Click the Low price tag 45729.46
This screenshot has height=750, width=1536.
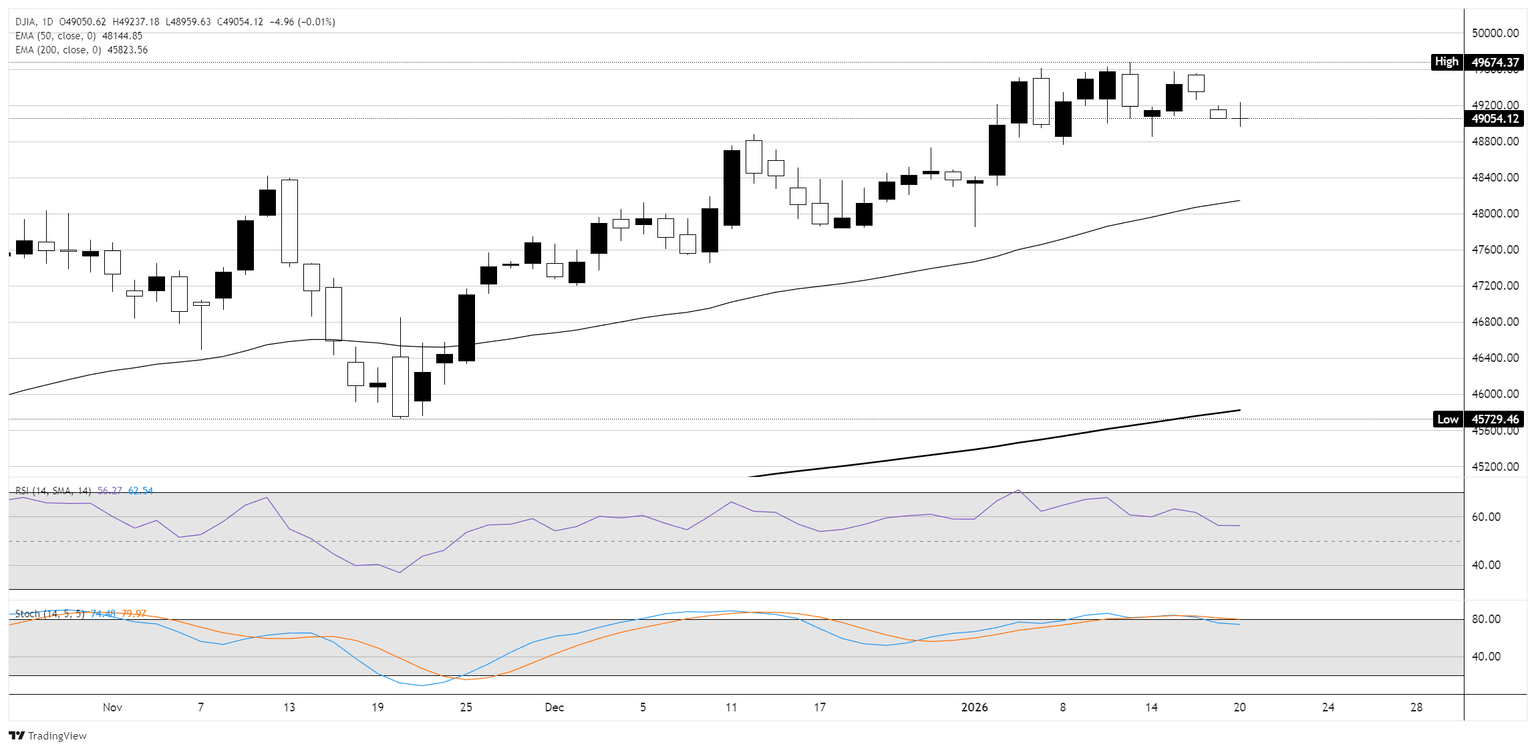pyautogui.click(x=1495, y=420)
